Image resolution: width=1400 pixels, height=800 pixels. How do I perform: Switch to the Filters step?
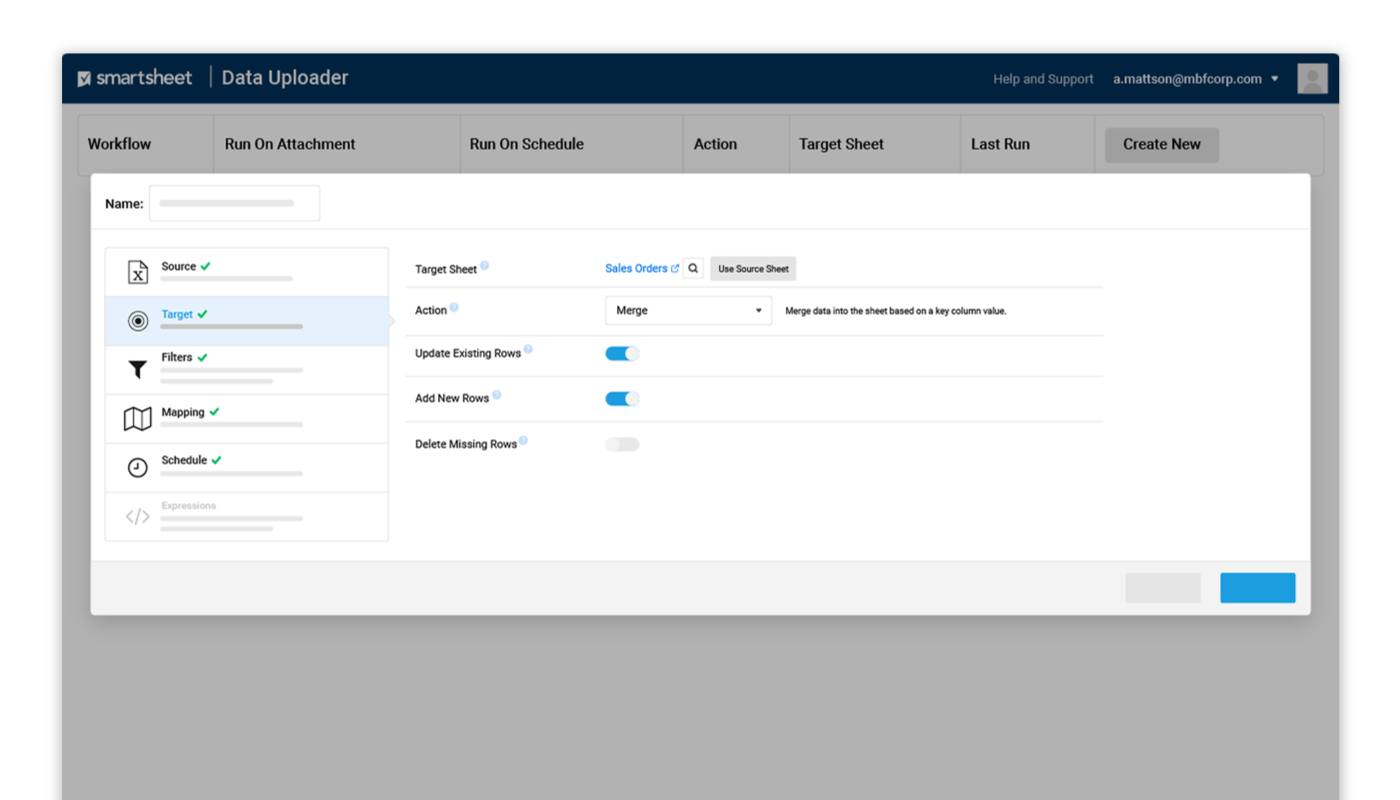click(178, 358)
